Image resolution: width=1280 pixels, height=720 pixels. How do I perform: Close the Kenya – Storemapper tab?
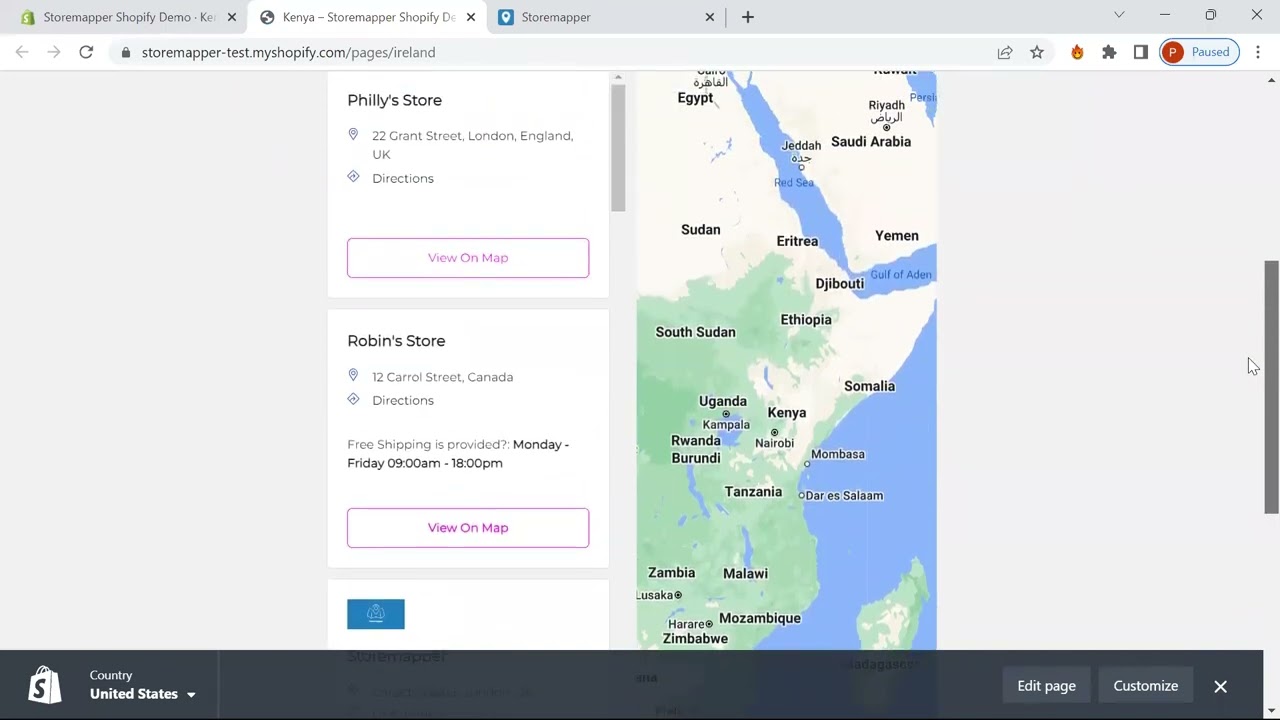(x=471, y=17)
